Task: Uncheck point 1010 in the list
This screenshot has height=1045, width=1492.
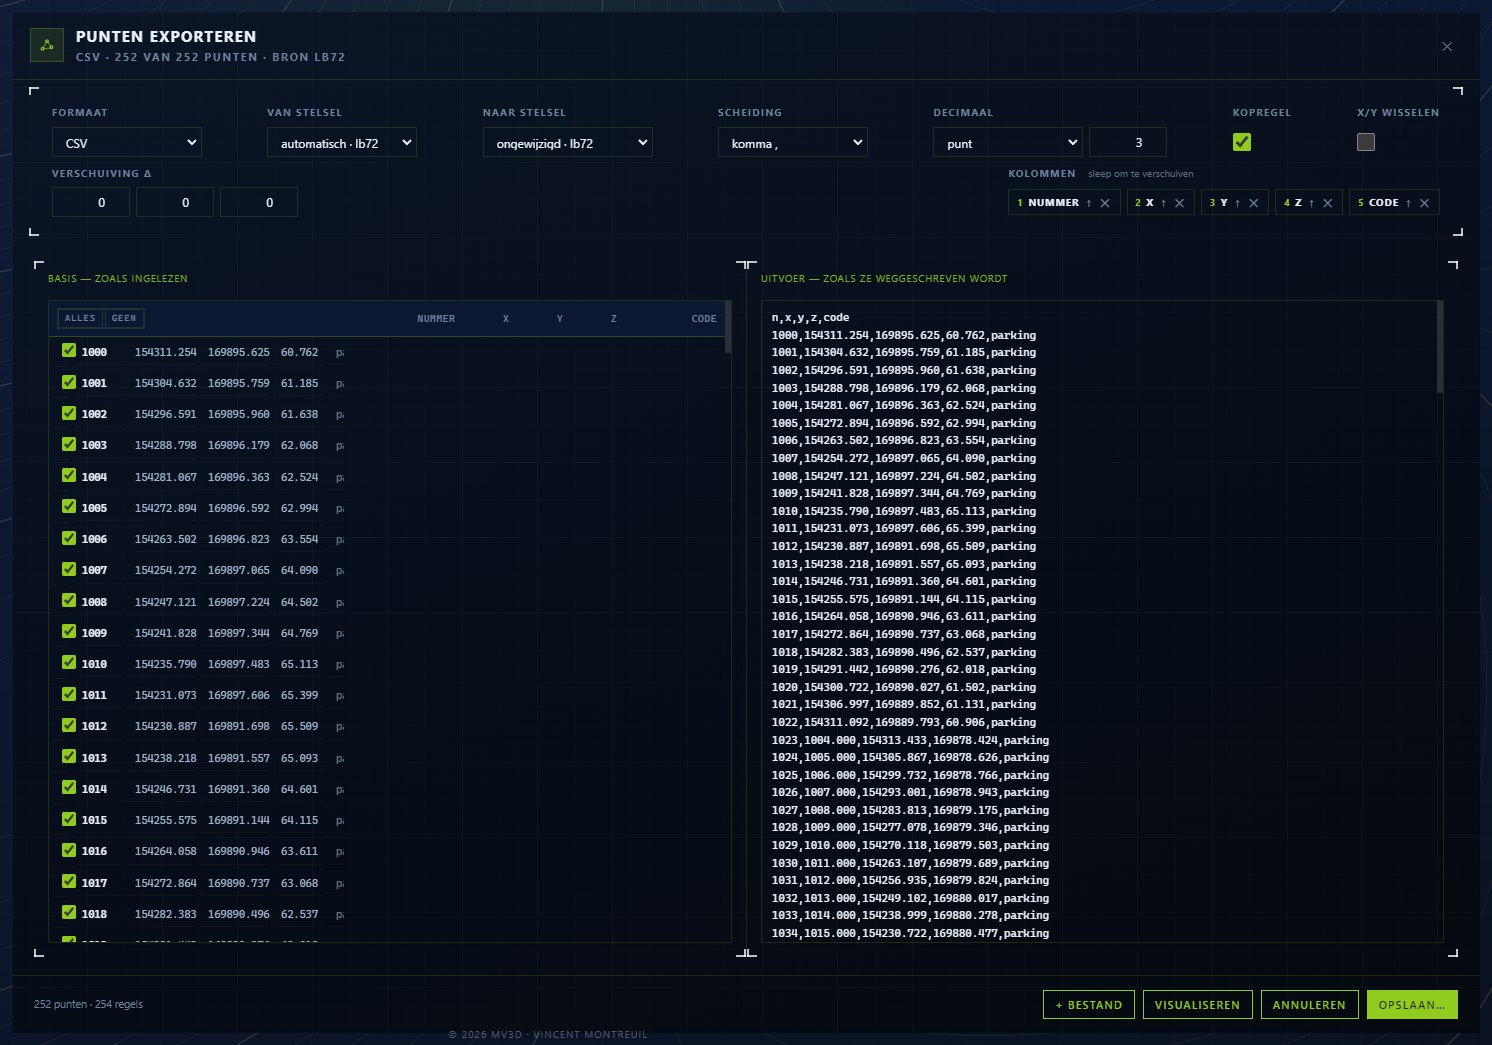Action: (69, 663)
